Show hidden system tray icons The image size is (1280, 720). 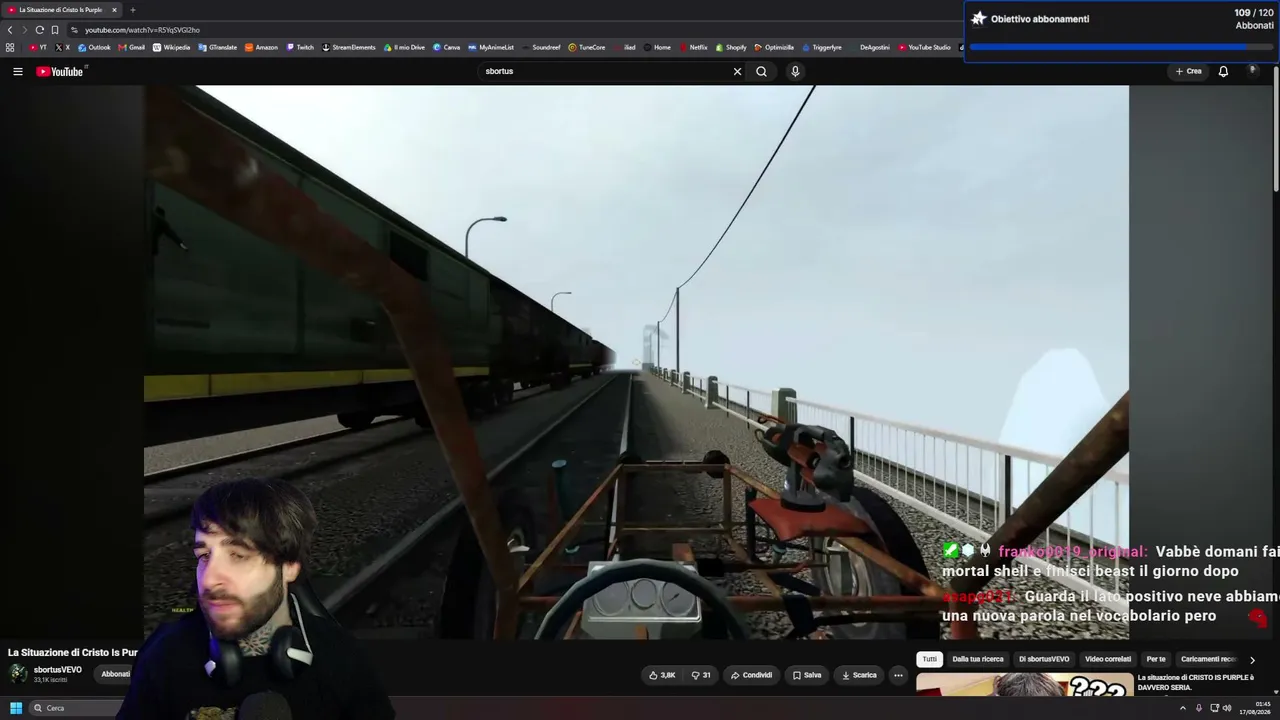click(x=1184, y=708)
